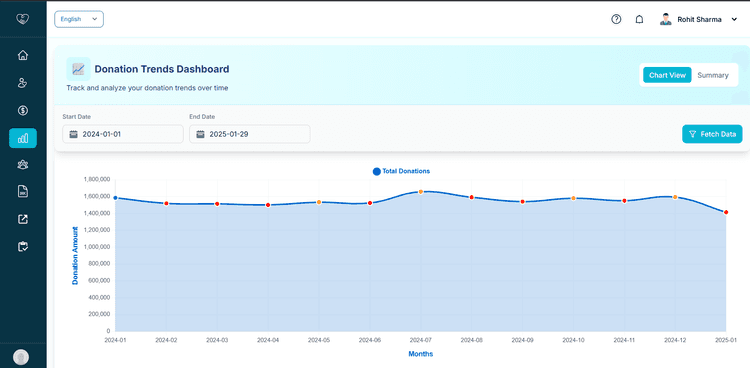
Task: Click the calendar icon in Start Date field
Action: click(73, 134)
